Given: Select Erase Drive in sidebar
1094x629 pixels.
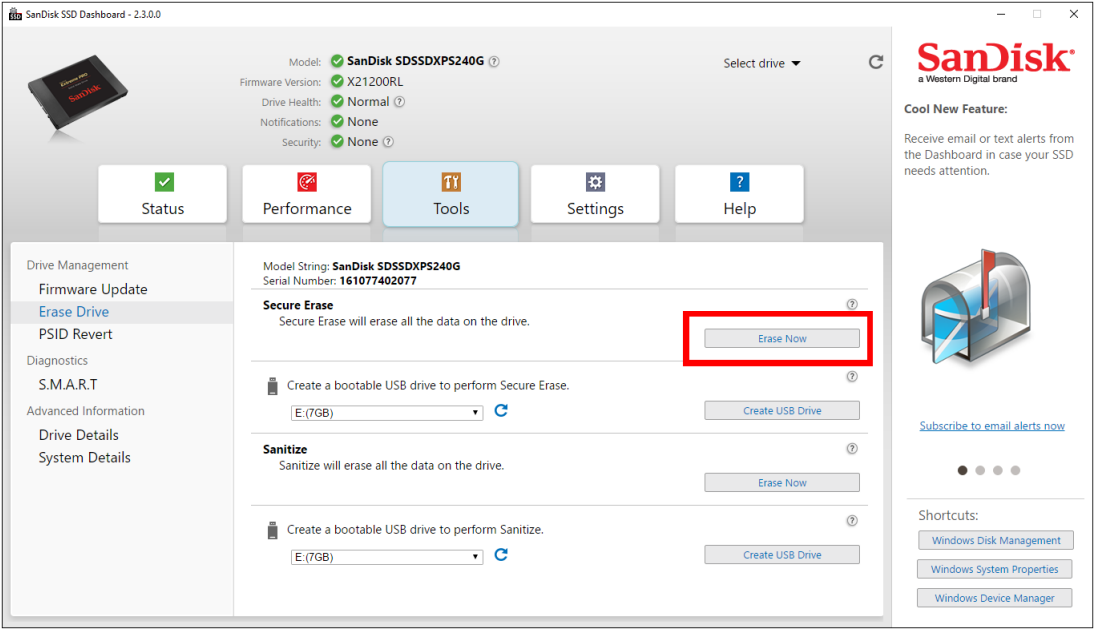Looking at the screenshot, I should pyautogui.click(x=74, y=312).
